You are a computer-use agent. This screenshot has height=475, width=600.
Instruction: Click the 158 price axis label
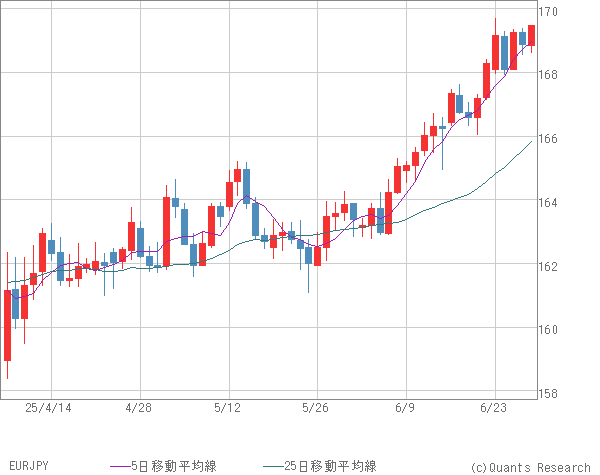(548, 393)
